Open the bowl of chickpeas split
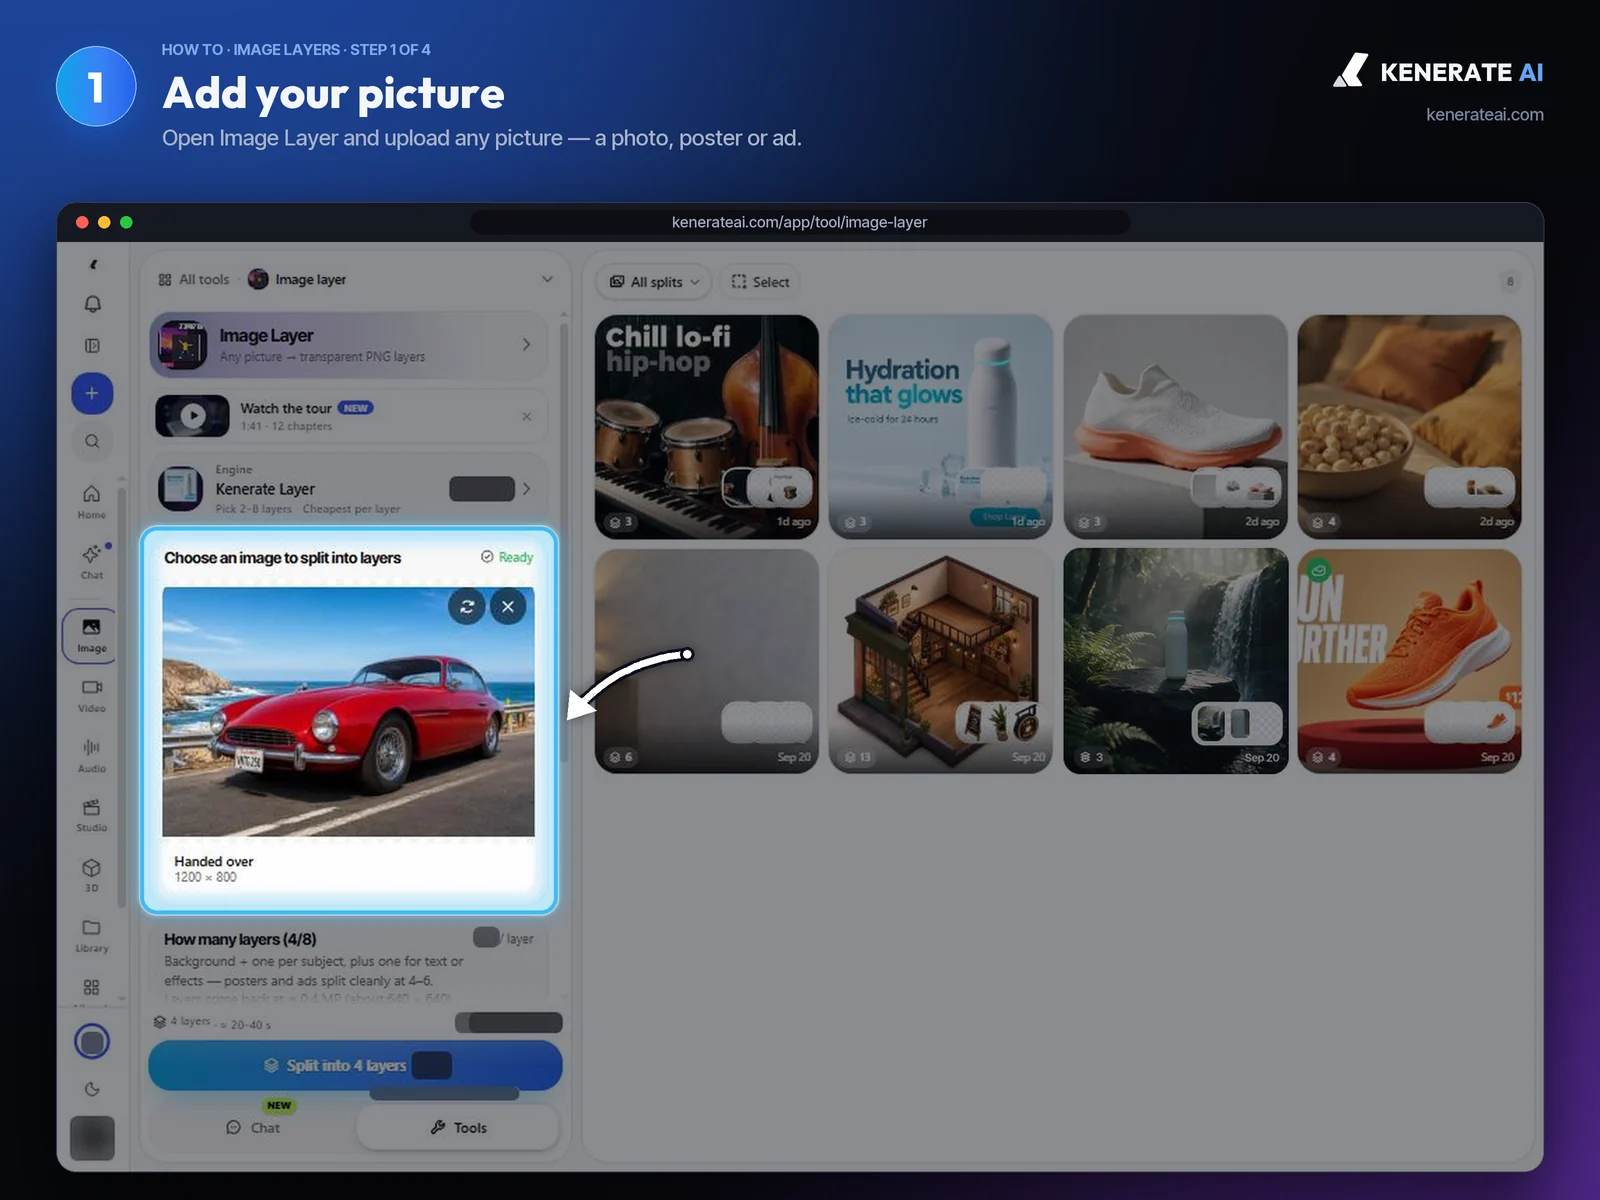The width and height of the screenshot is (1600, 1200). point(1409,427)
